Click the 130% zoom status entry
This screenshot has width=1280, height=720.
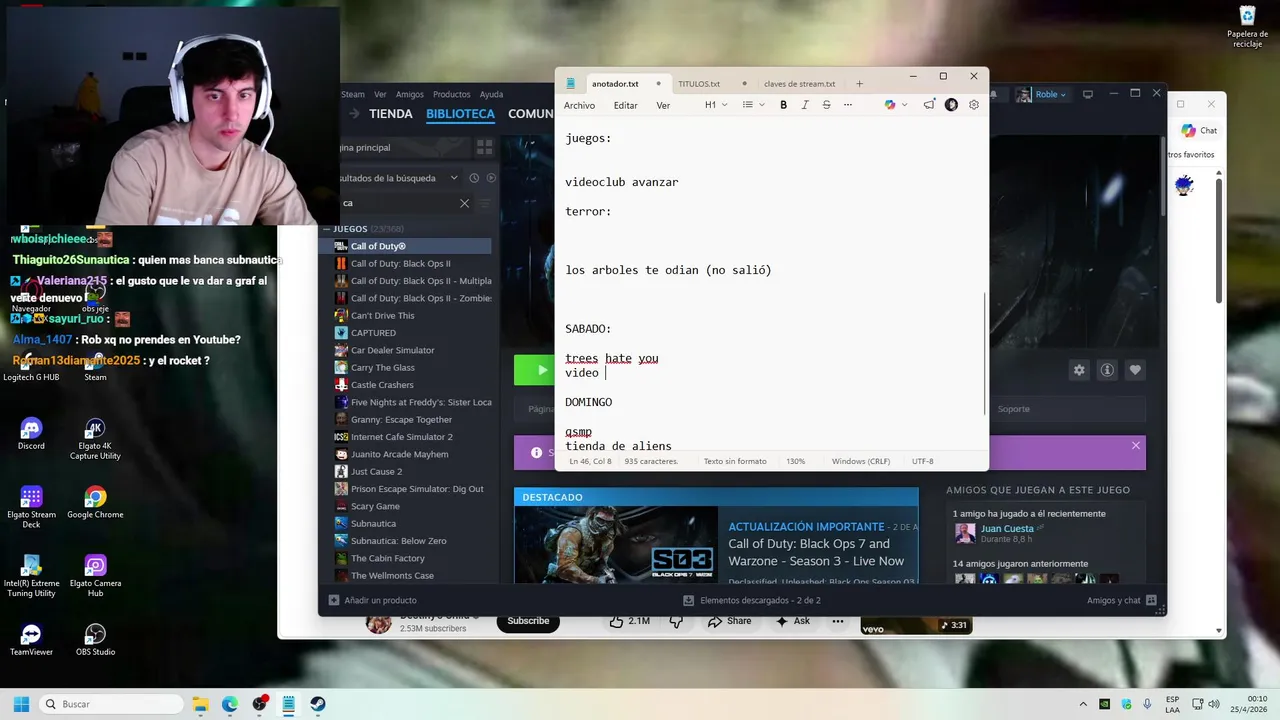(x=796, y=461)
